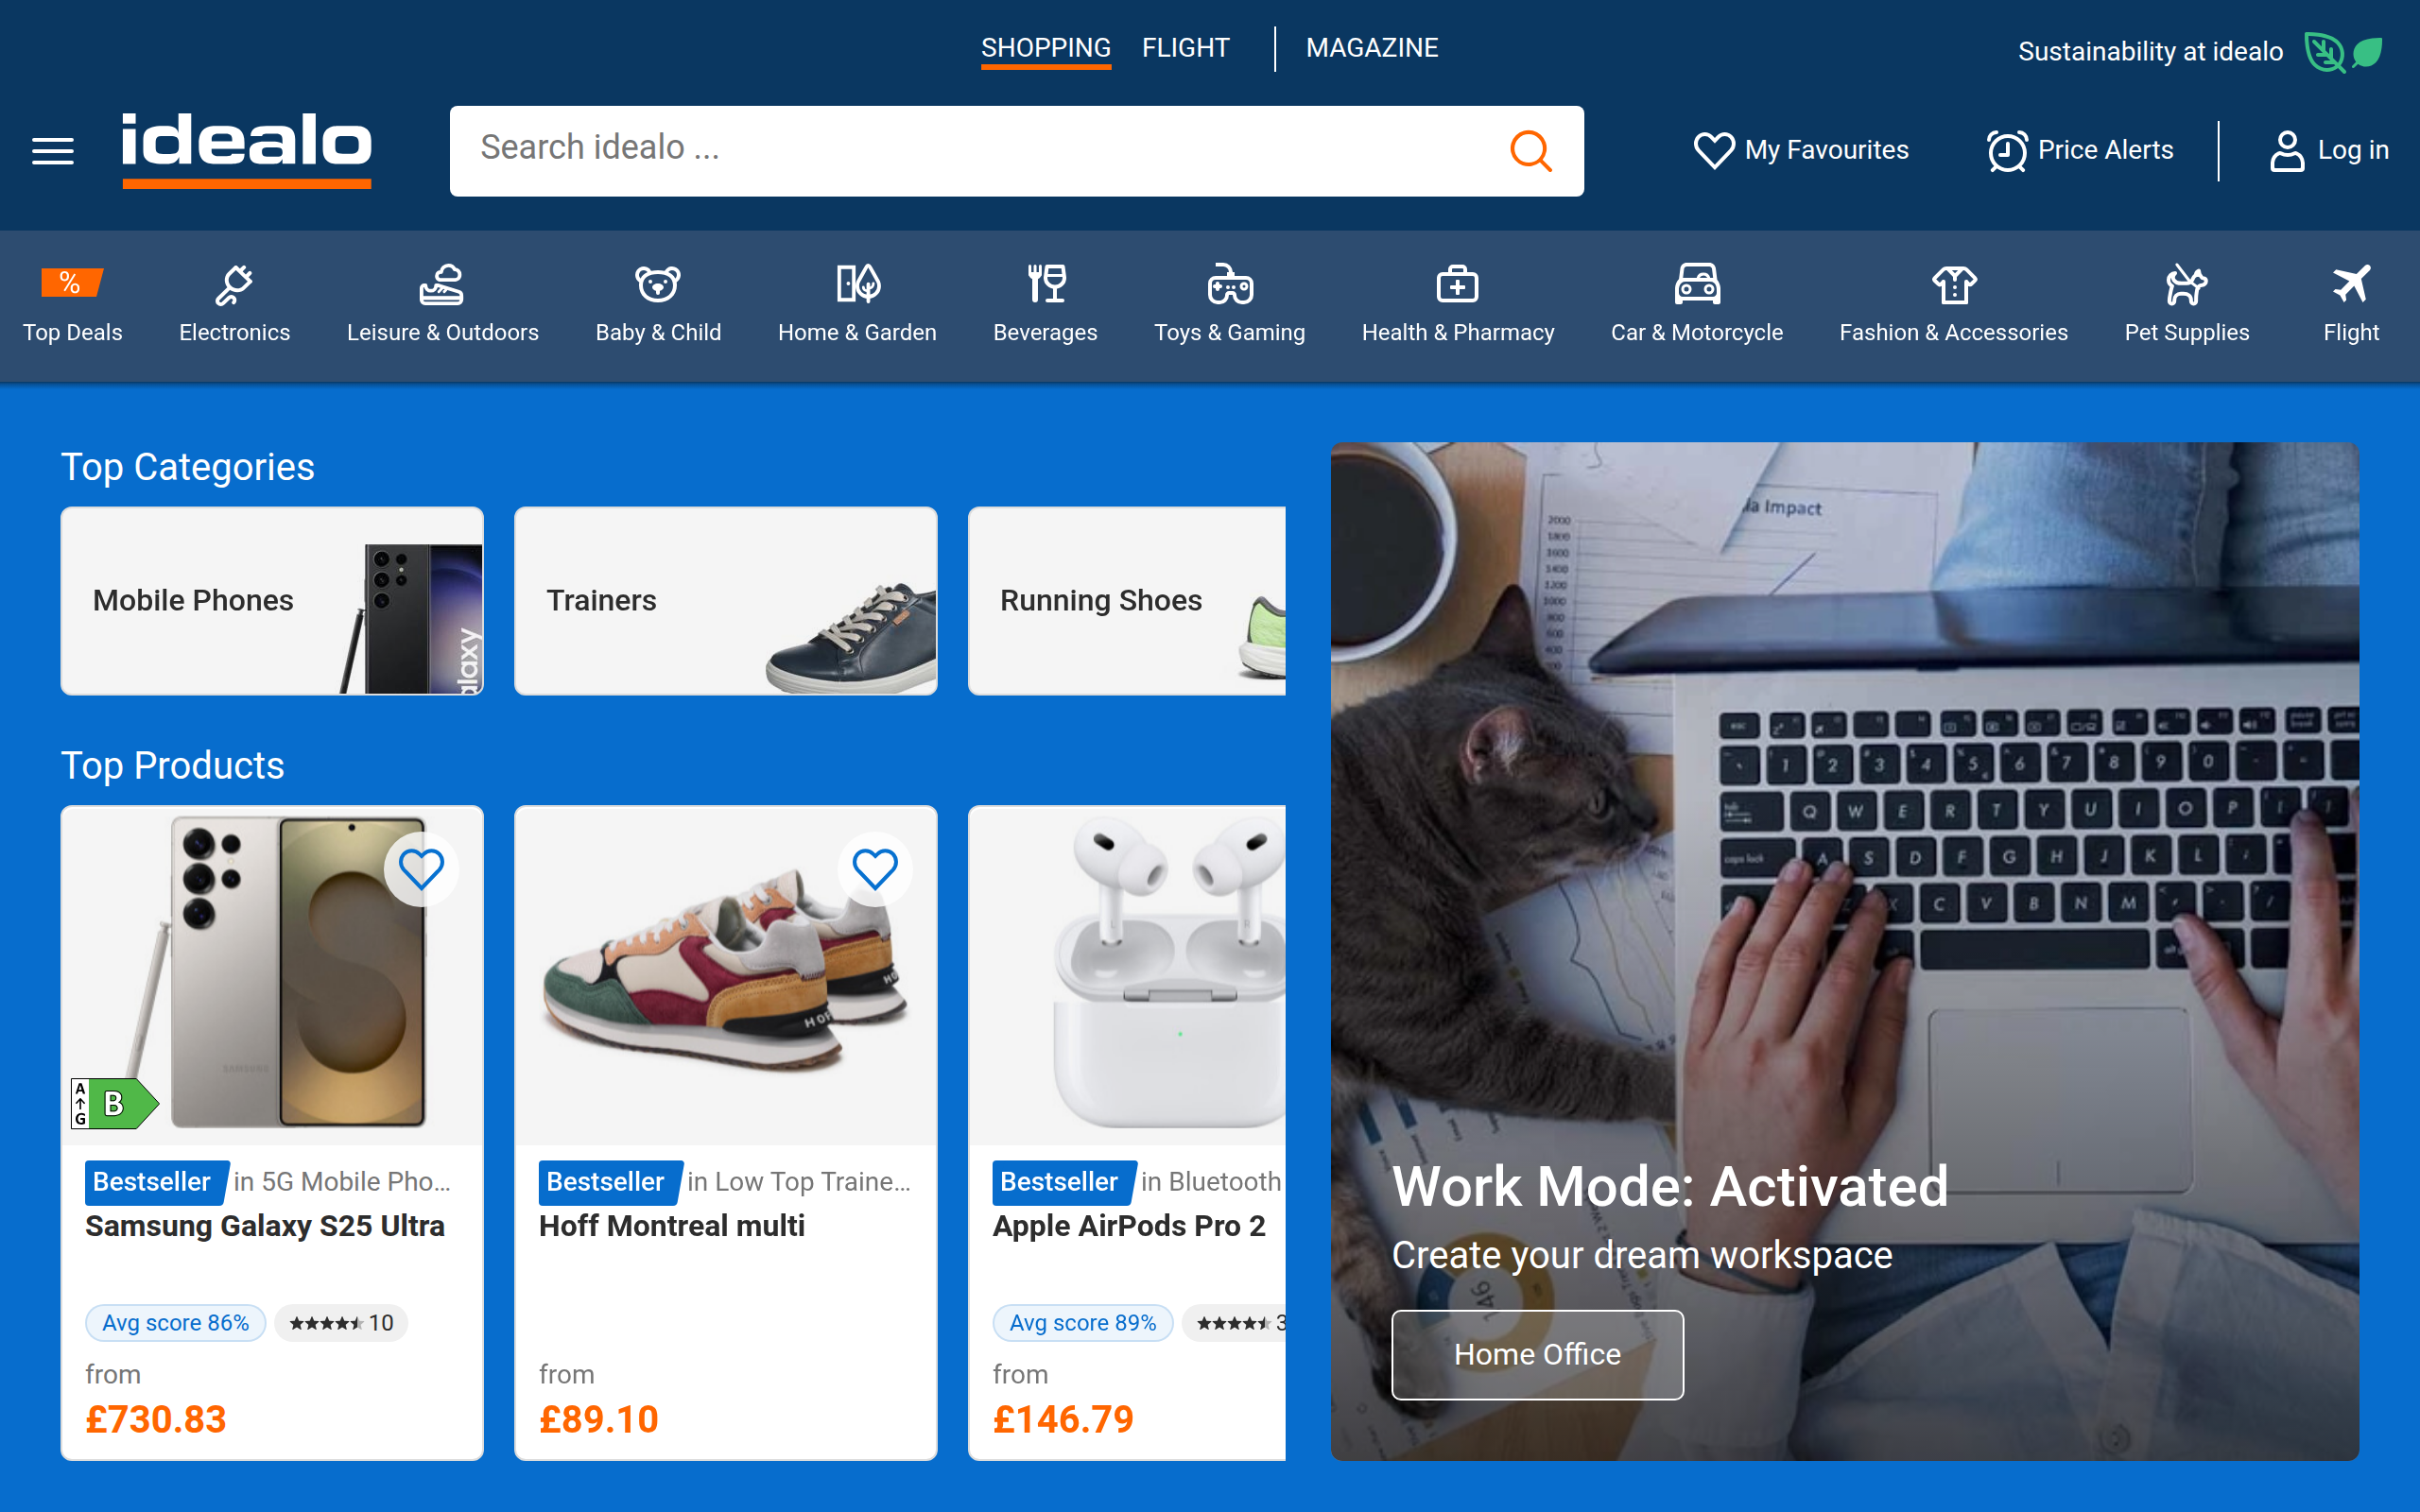Click 'in 5G Mobile Pho...' category text
The height and width of the screenshot is (1512, 2420).
(342, 1182)
